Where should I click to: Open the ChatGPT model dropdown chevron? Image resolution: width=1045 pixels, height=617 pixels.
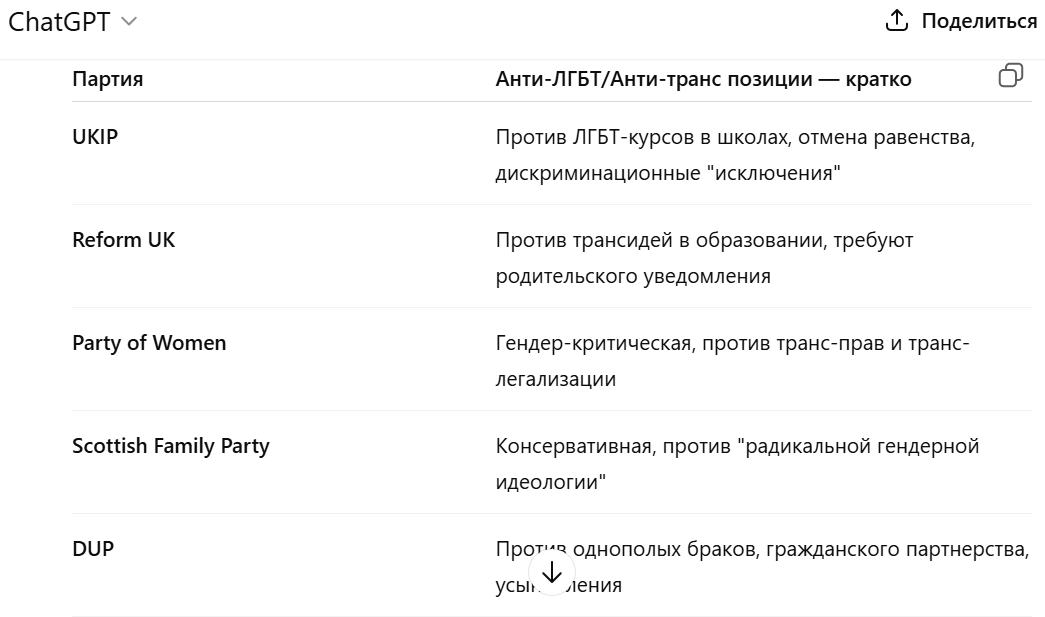(129, 21)
